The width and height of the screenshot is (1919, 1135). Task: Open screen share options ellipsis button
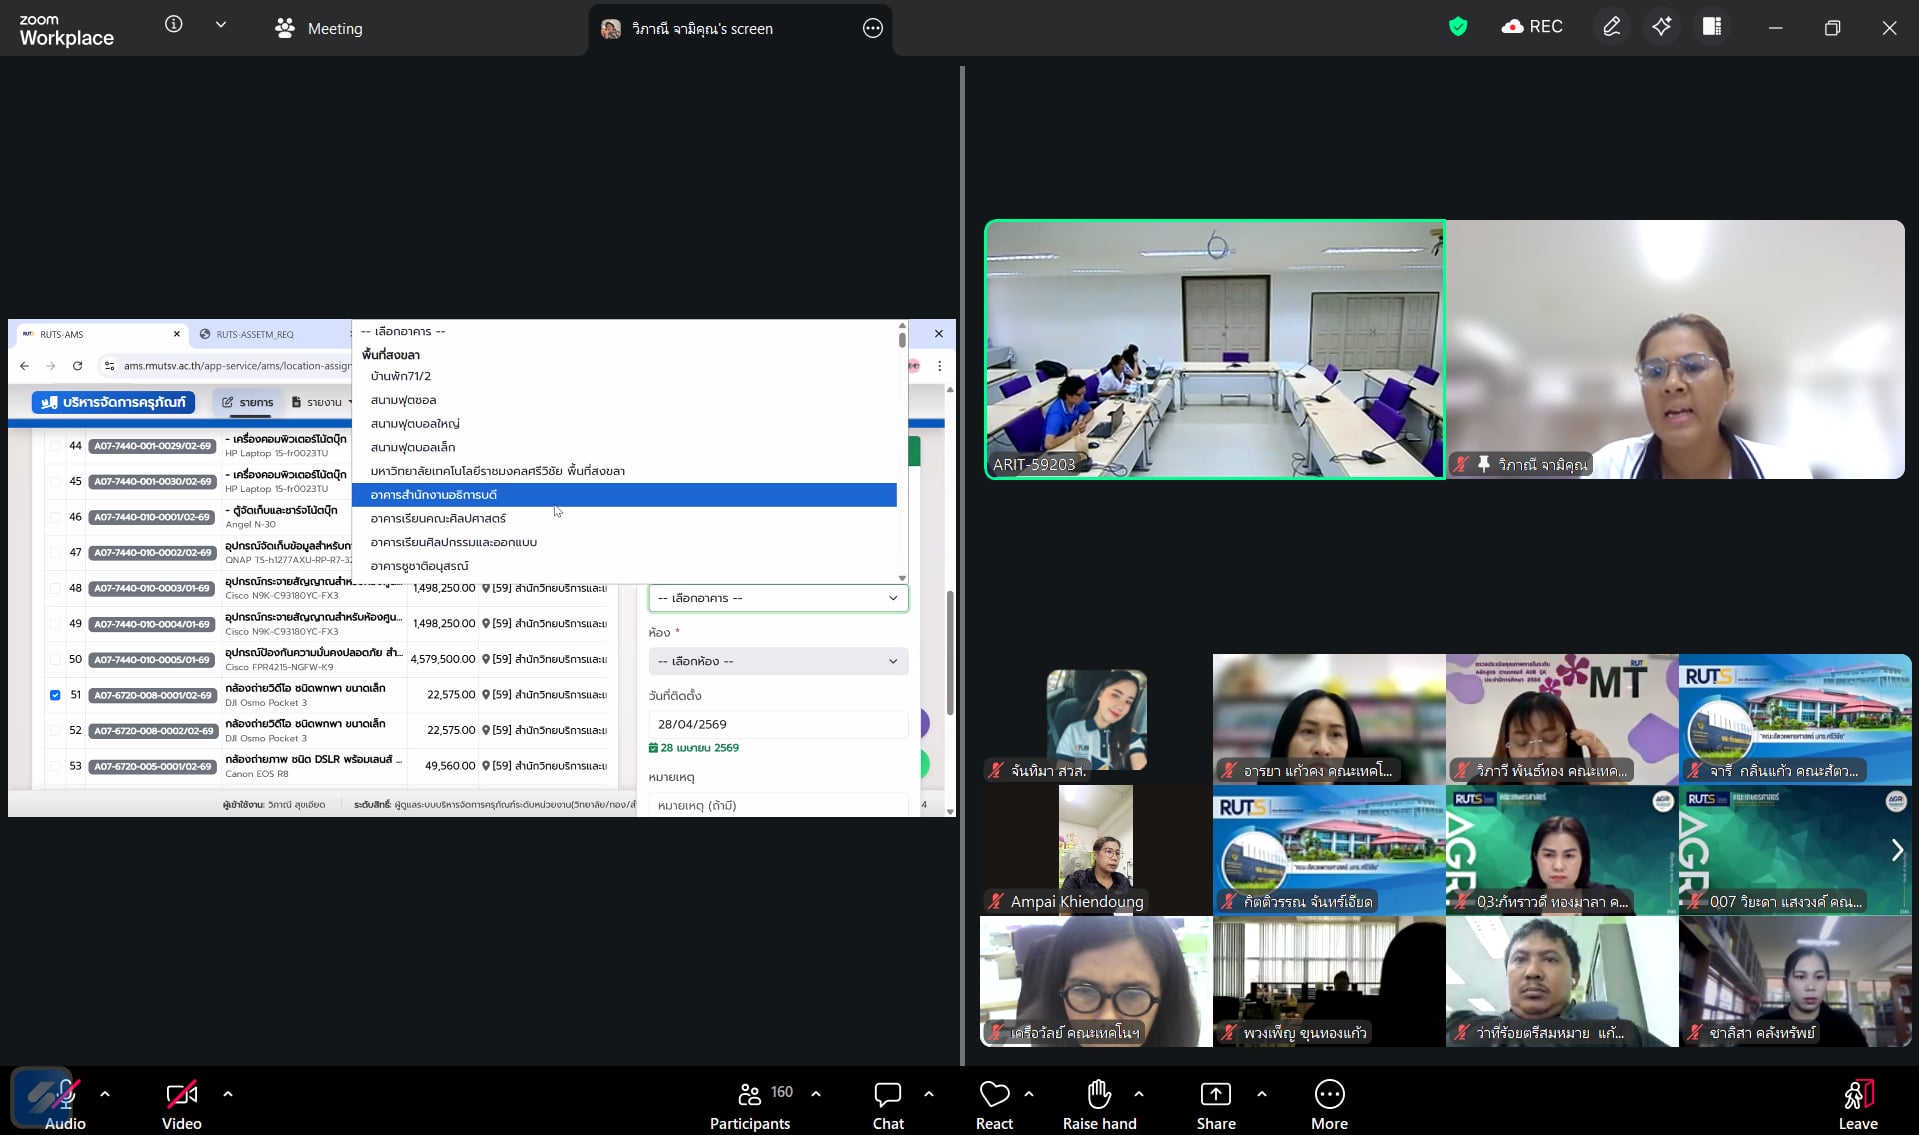(x=872, y=29)
